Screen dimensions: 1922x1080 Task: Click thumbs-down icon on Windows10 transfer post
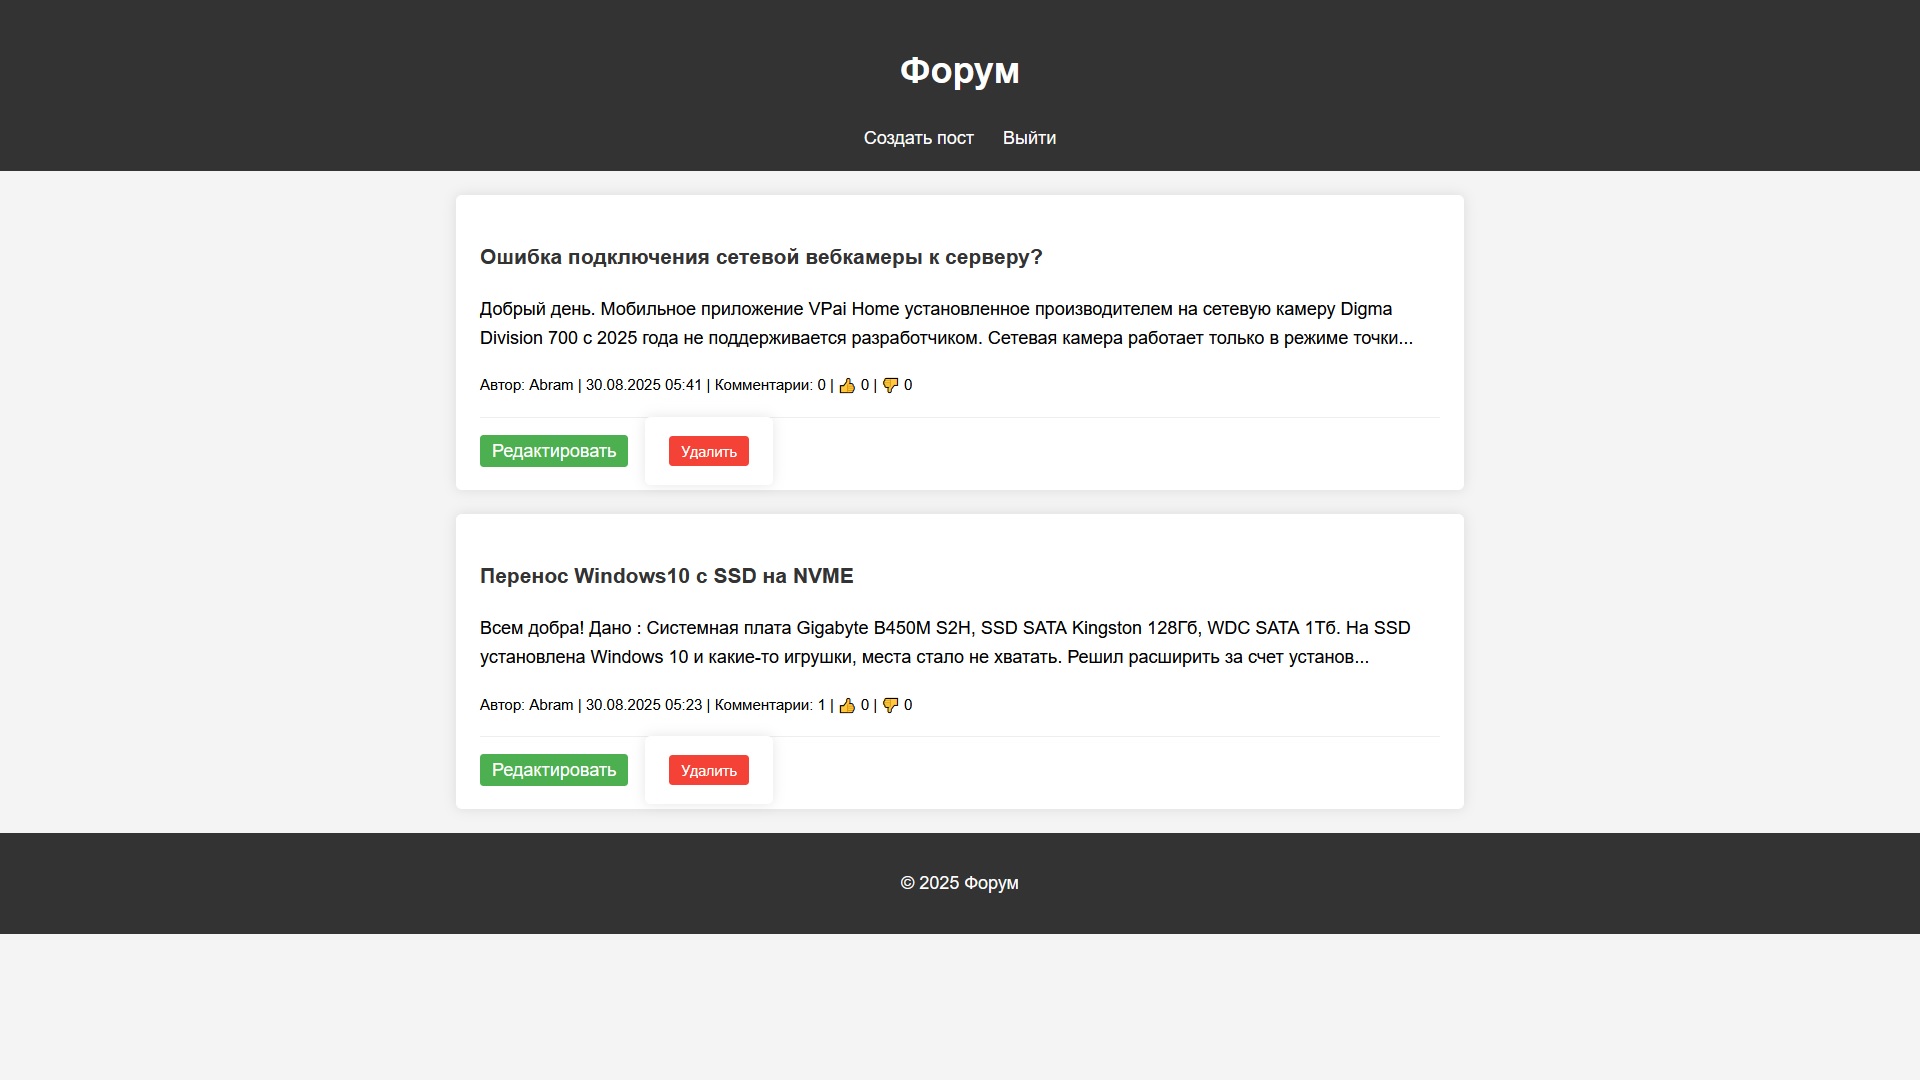(890, 706)
